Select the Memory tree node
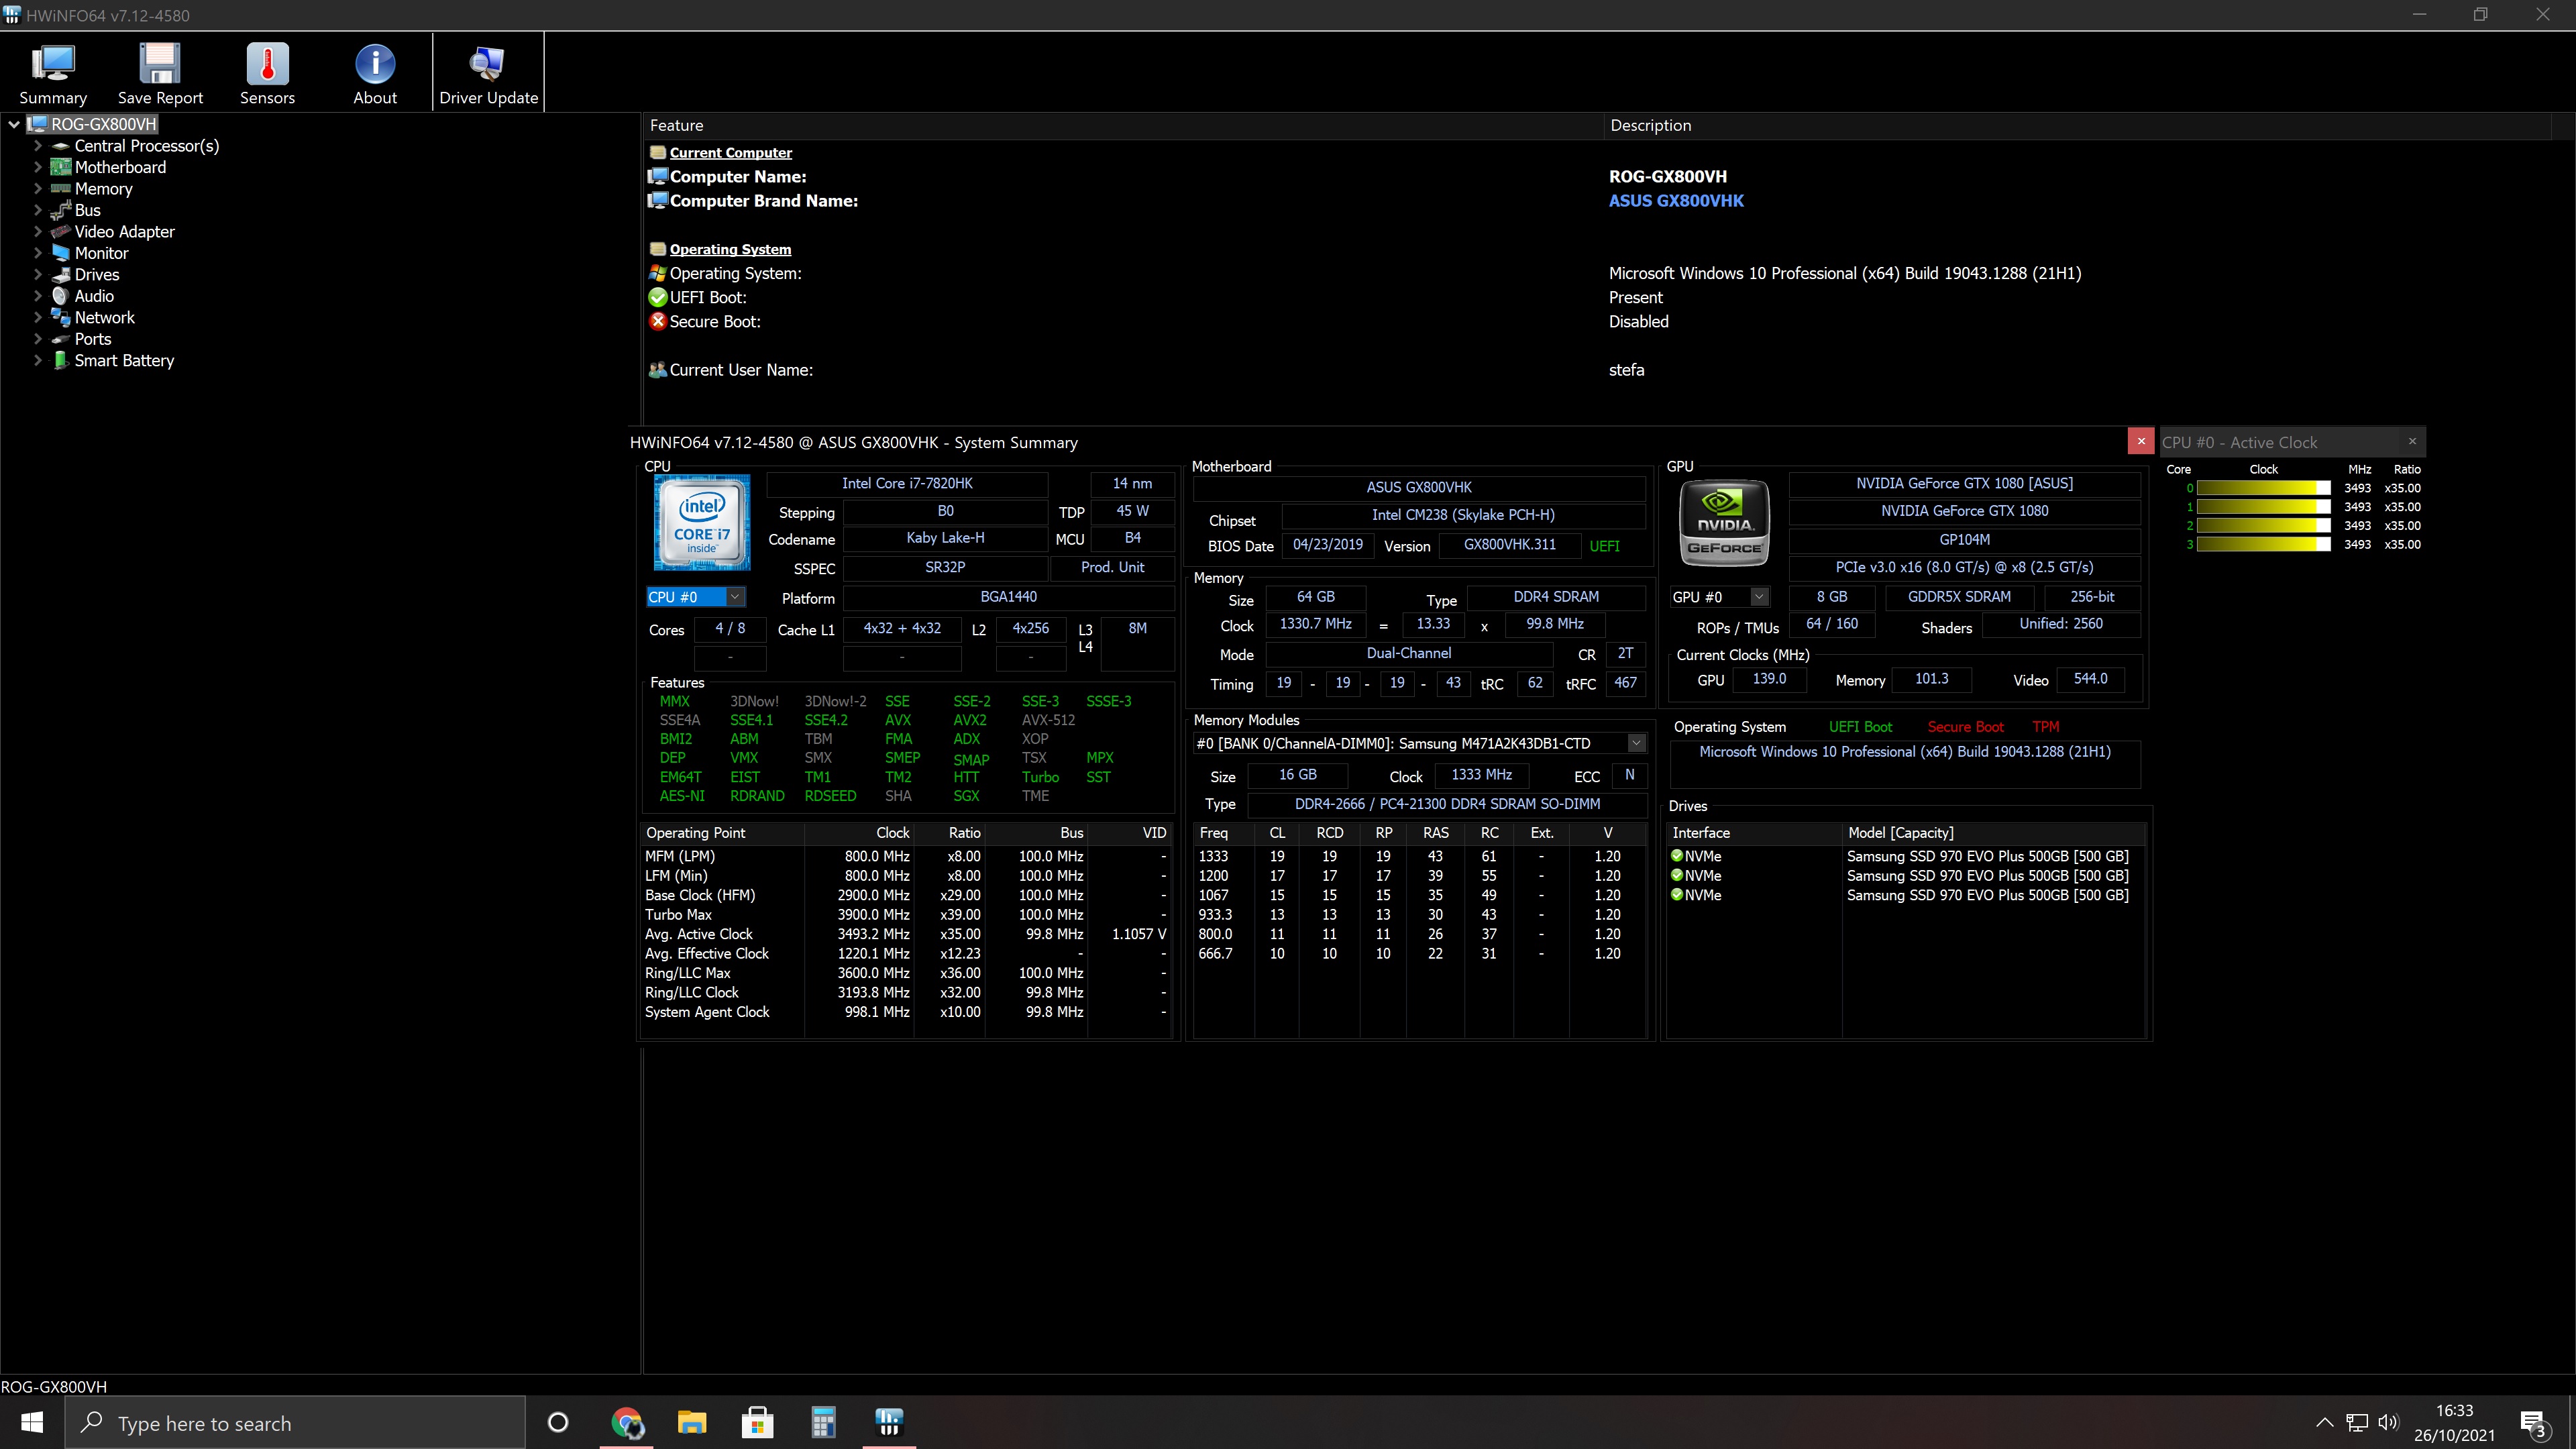This screenshot has height=1449, width=2576. (103, 189)
